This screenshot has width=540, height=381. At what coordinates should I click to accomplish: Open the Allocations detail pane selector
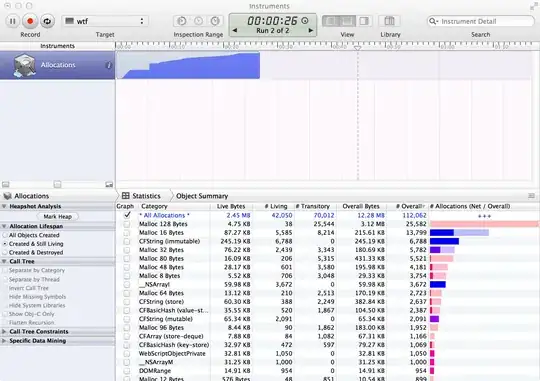tap(31, 196)
